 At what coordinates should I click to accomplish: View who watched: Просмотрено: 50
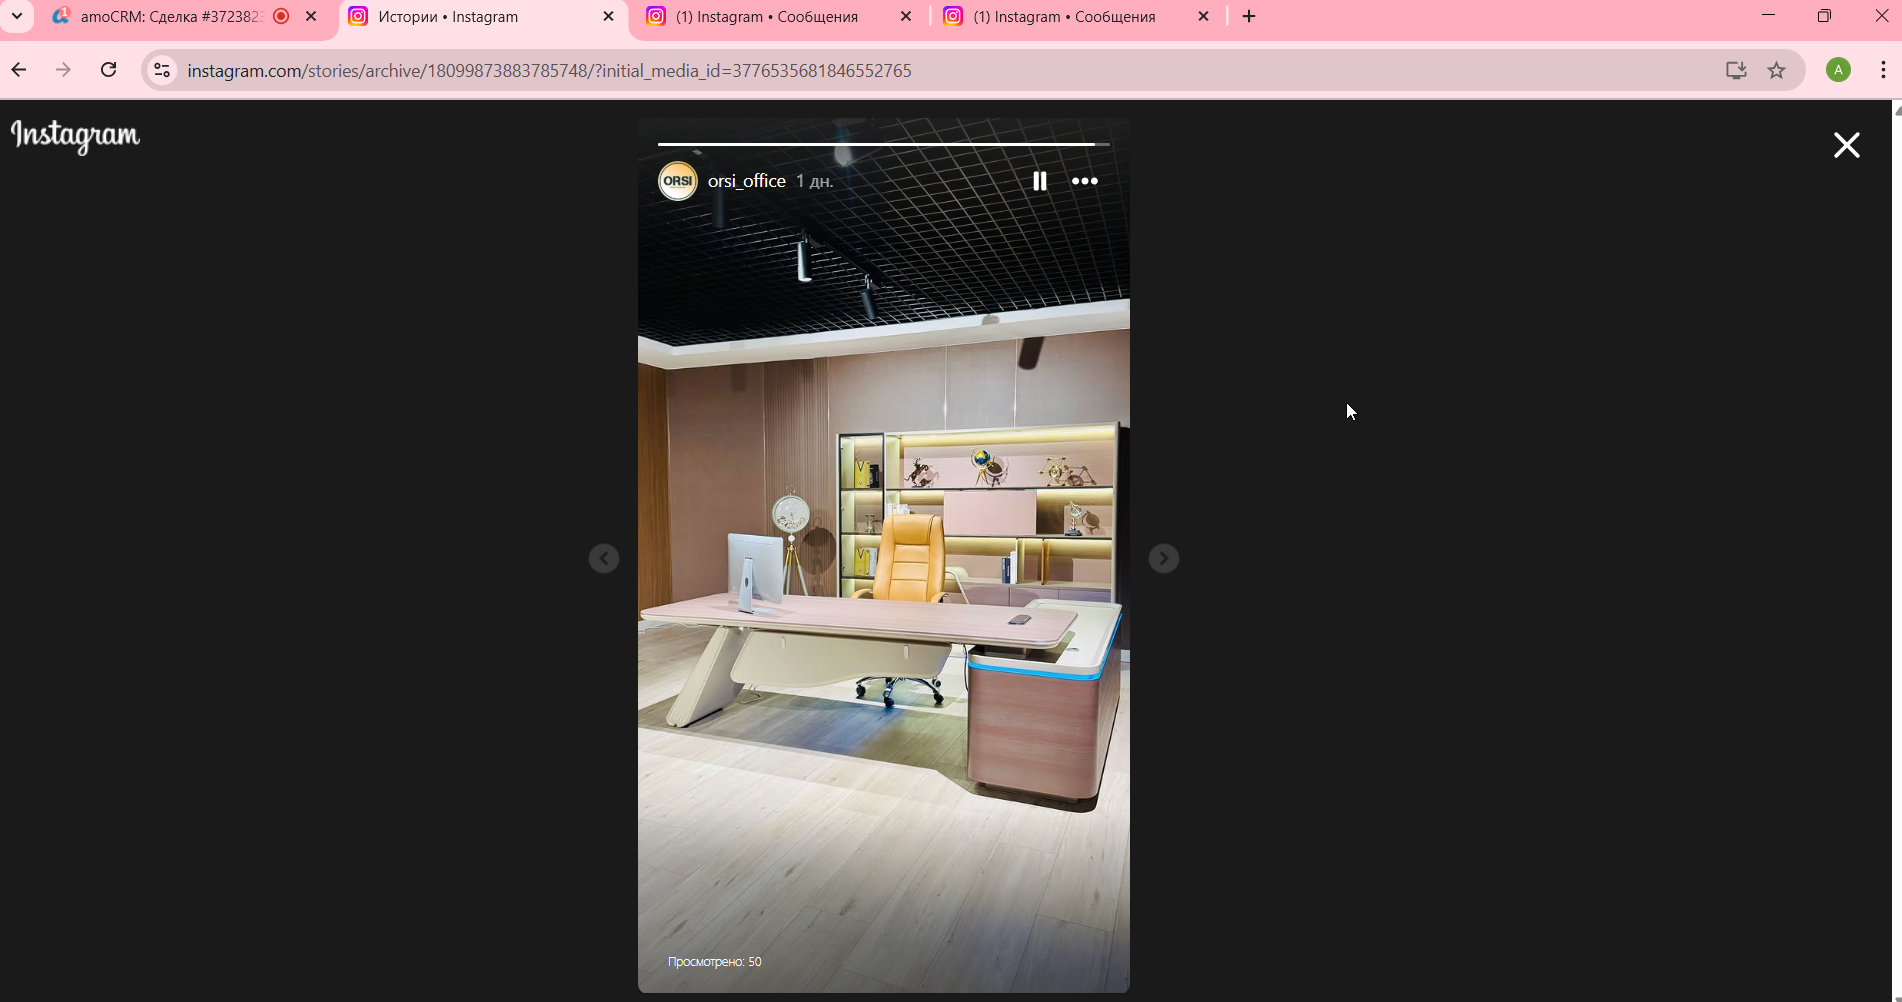coord(714,962)
